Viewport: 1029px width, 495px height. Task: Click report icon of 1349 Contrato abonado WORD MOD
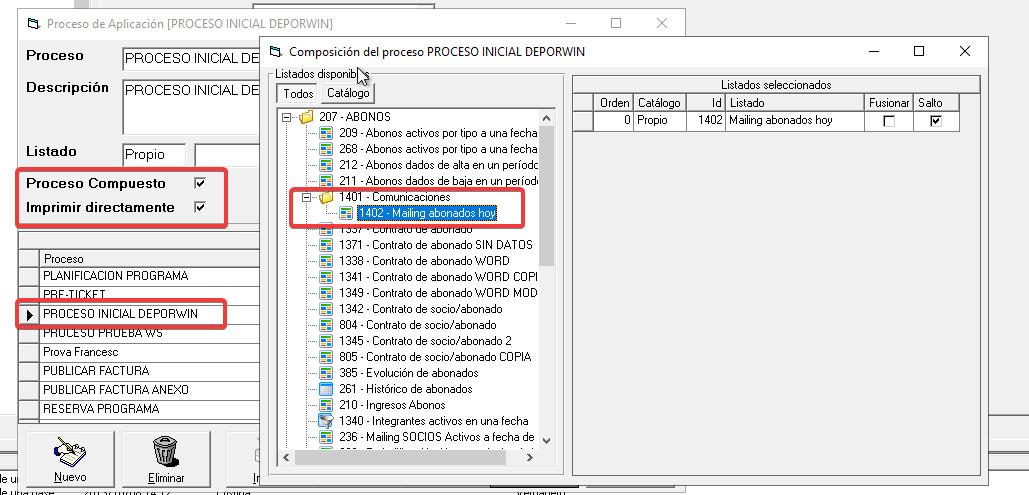pos(326,293)
